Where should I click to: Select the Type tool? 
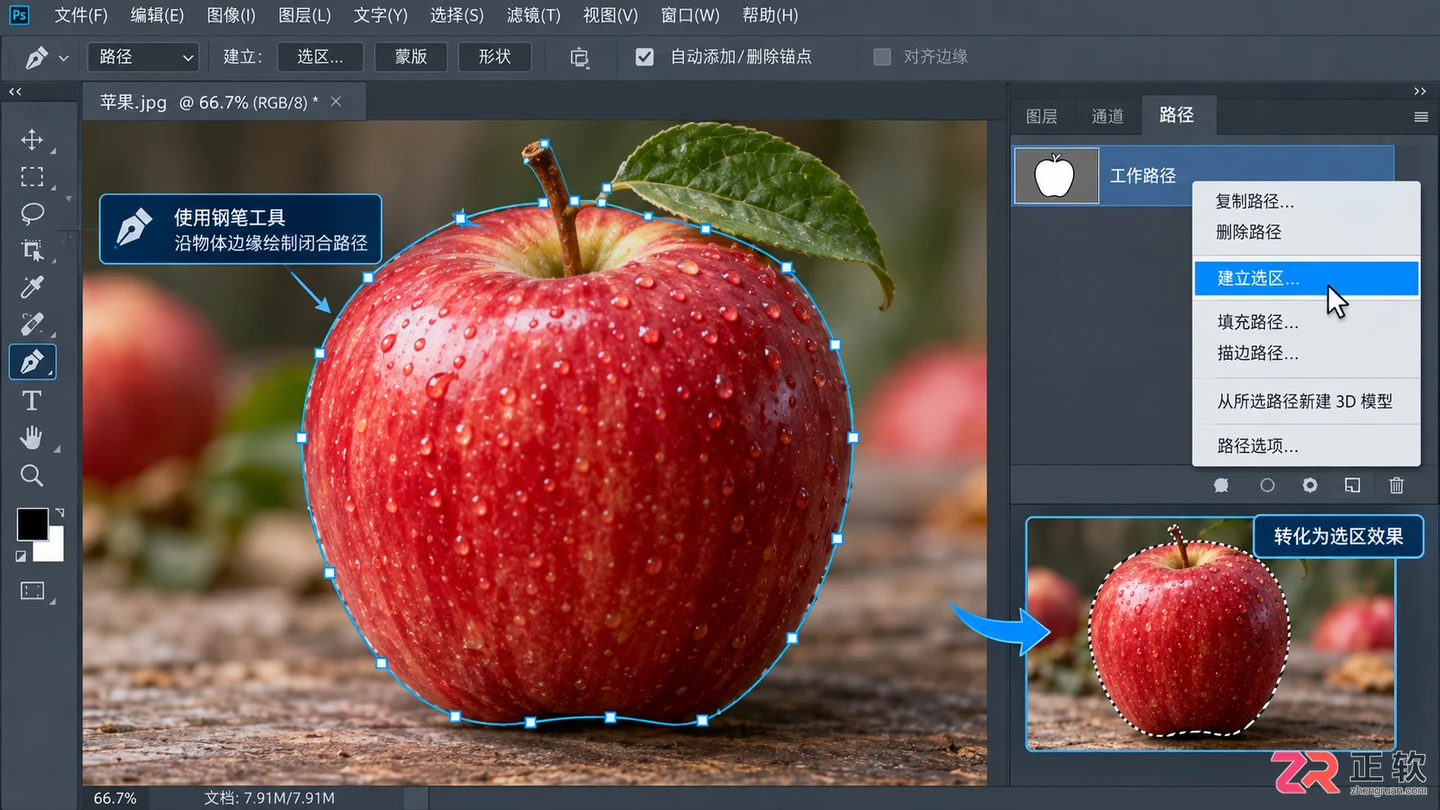click(32, 401)
